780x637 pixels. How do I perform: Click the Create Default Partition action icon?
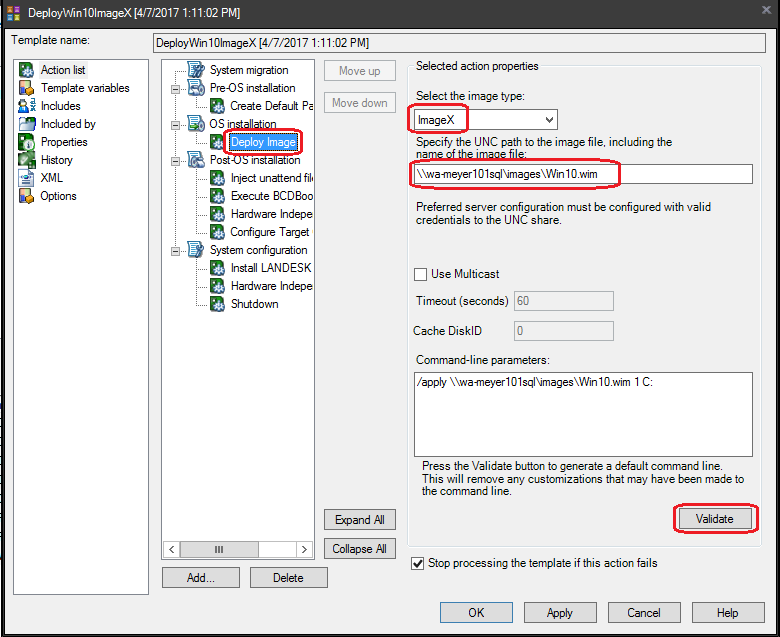point(217,106)
